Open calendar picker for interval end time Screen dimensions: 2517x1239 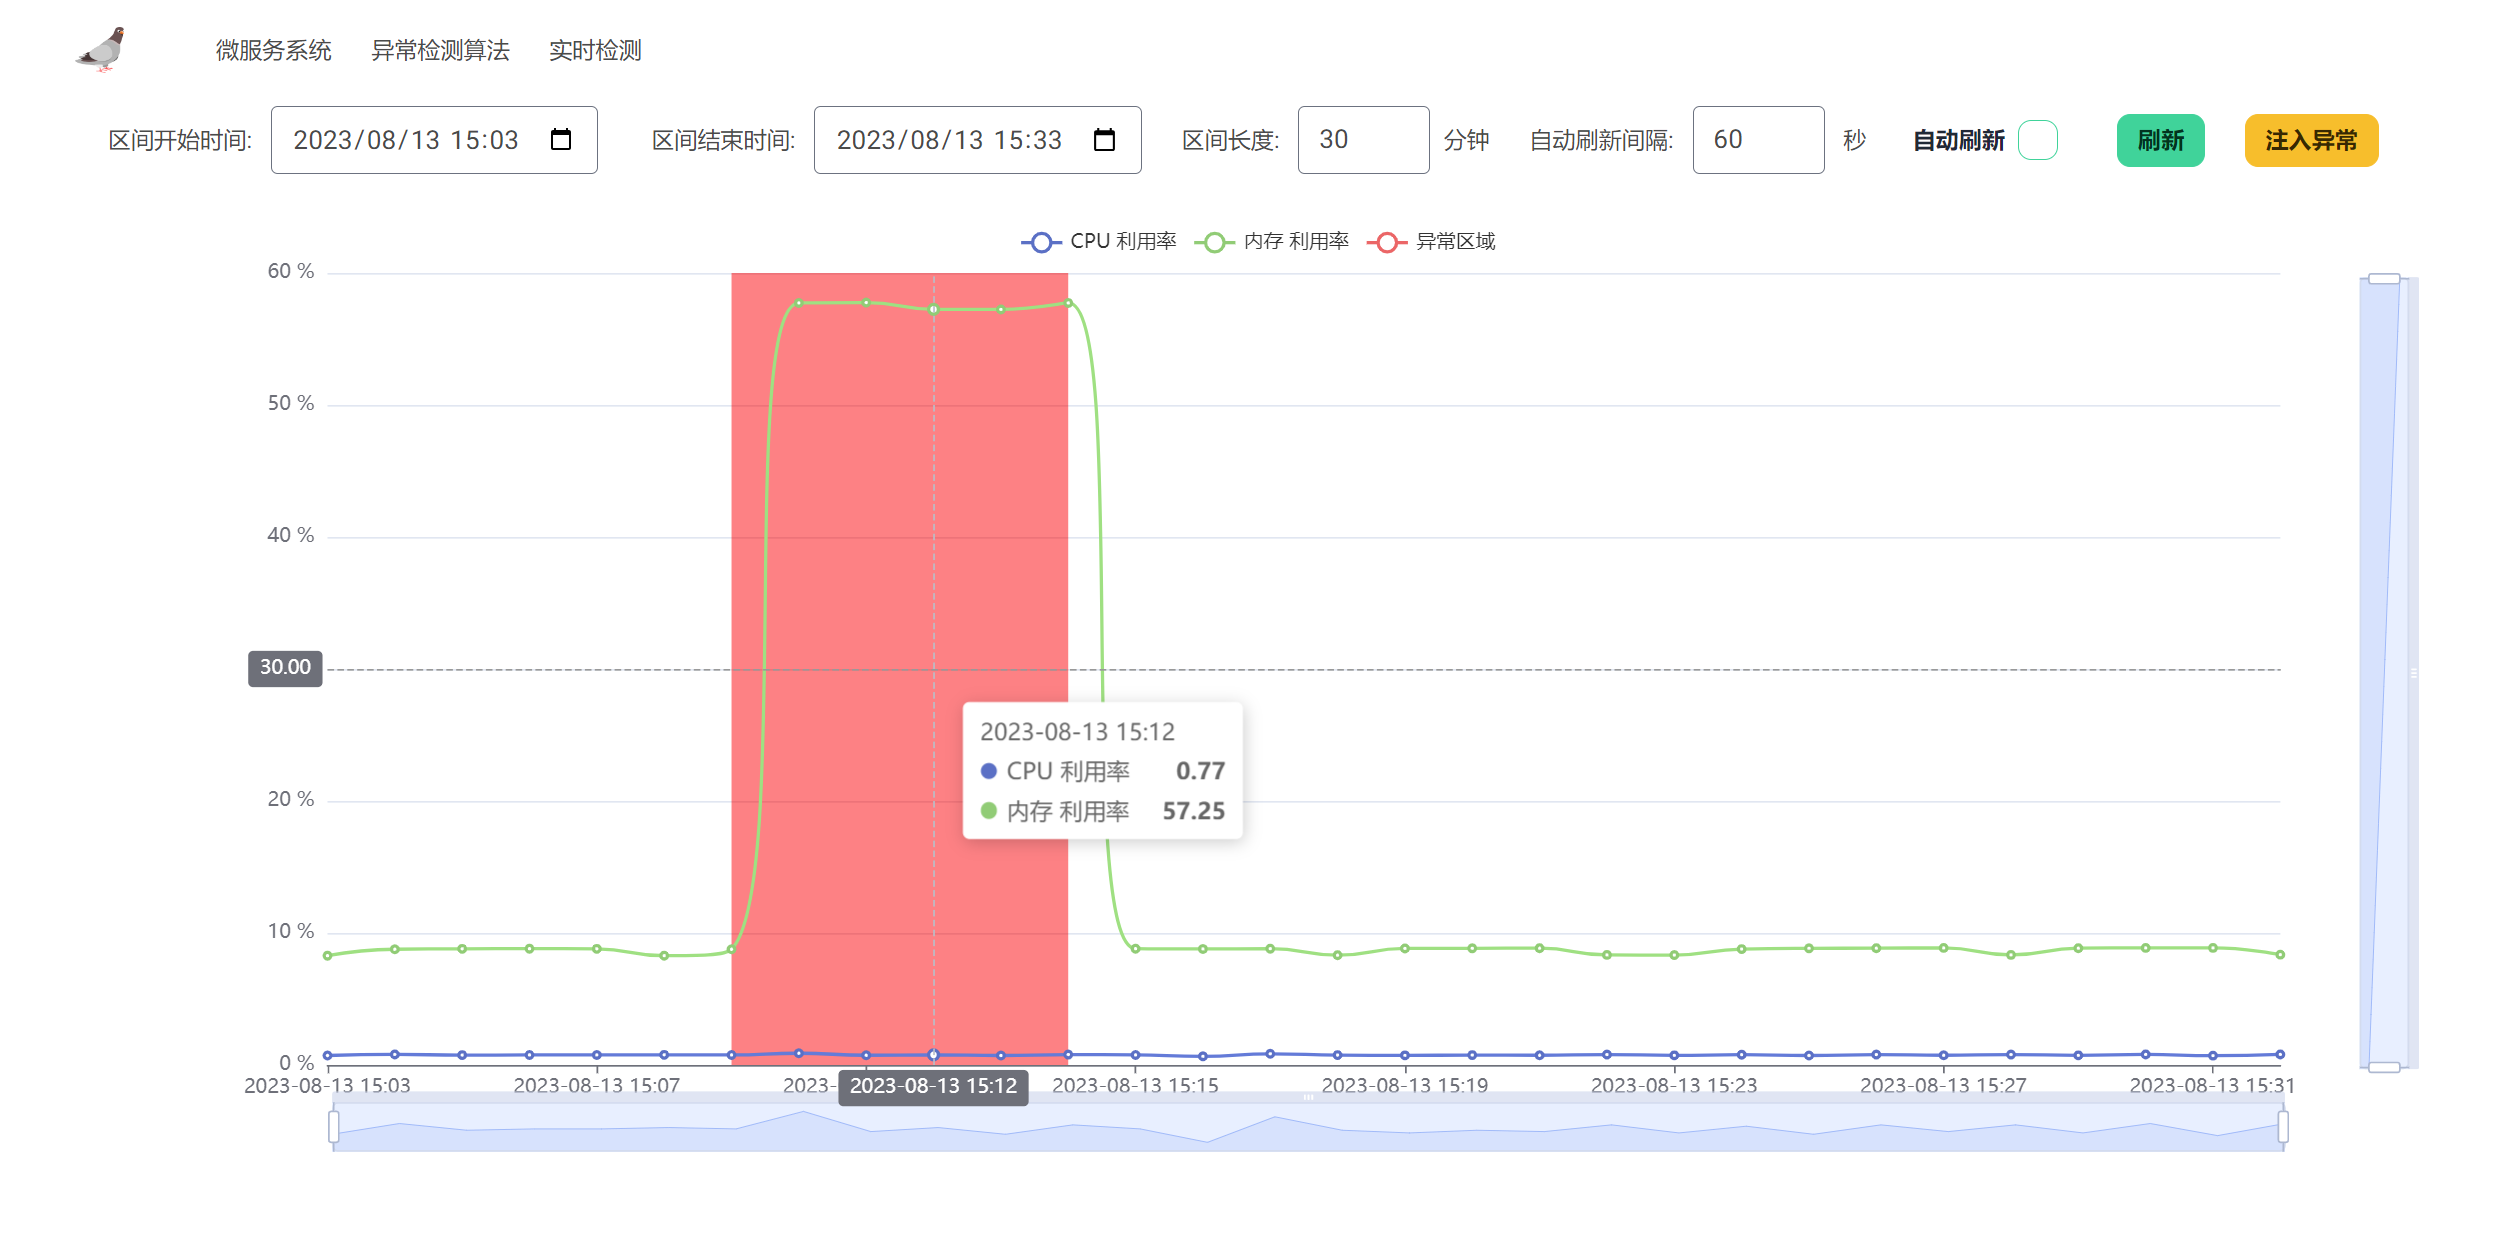tap(1104, 139)
